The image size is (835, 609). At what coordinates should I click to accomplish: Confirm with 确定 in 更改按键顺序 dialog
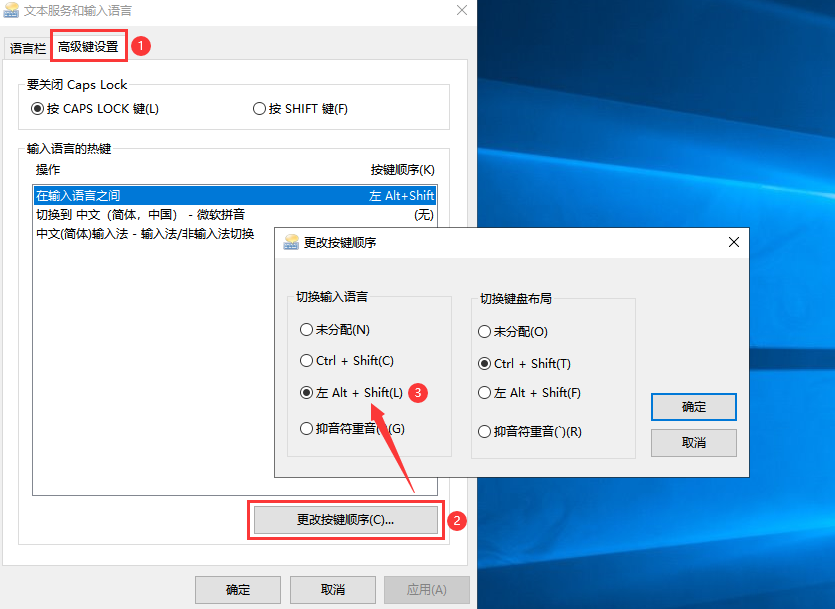tap(693, 407)
